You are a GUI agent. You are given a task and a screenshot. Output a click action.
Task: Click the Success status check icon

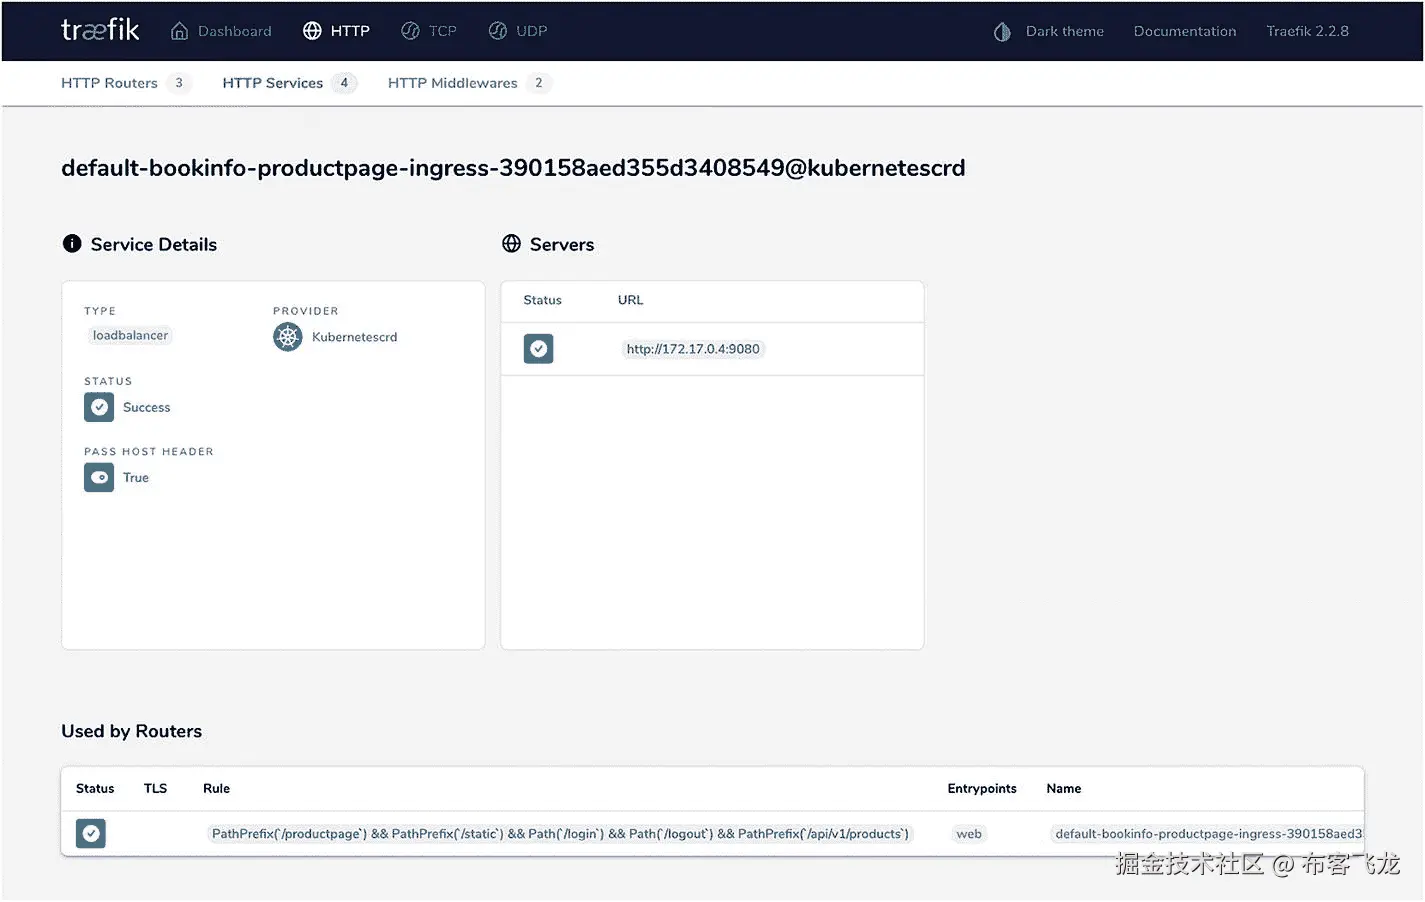tap(99, 407)
